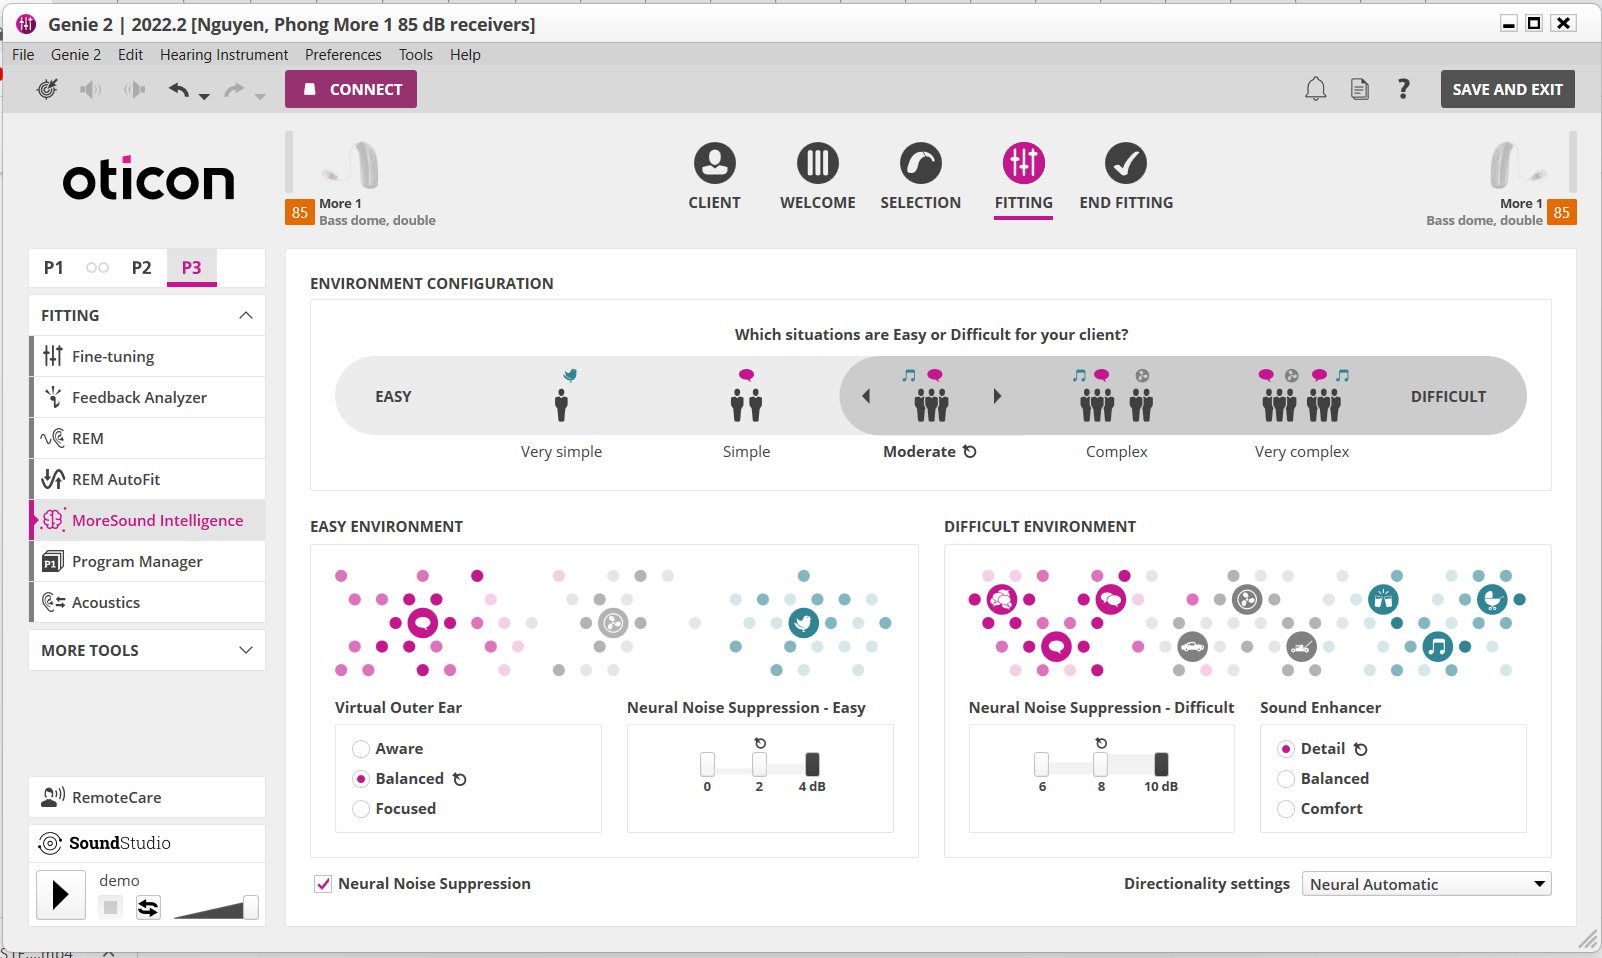Expand the More Tools section
The image size is (1602, 958).
pyautogui.click(x=147, y=650)
